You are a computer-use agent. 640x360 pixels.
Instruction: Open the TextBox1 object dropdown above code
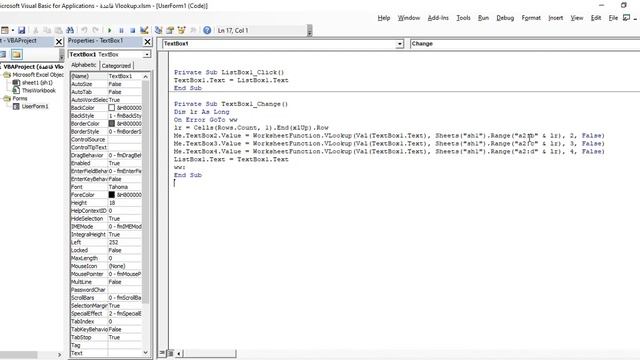click(400, 44)
